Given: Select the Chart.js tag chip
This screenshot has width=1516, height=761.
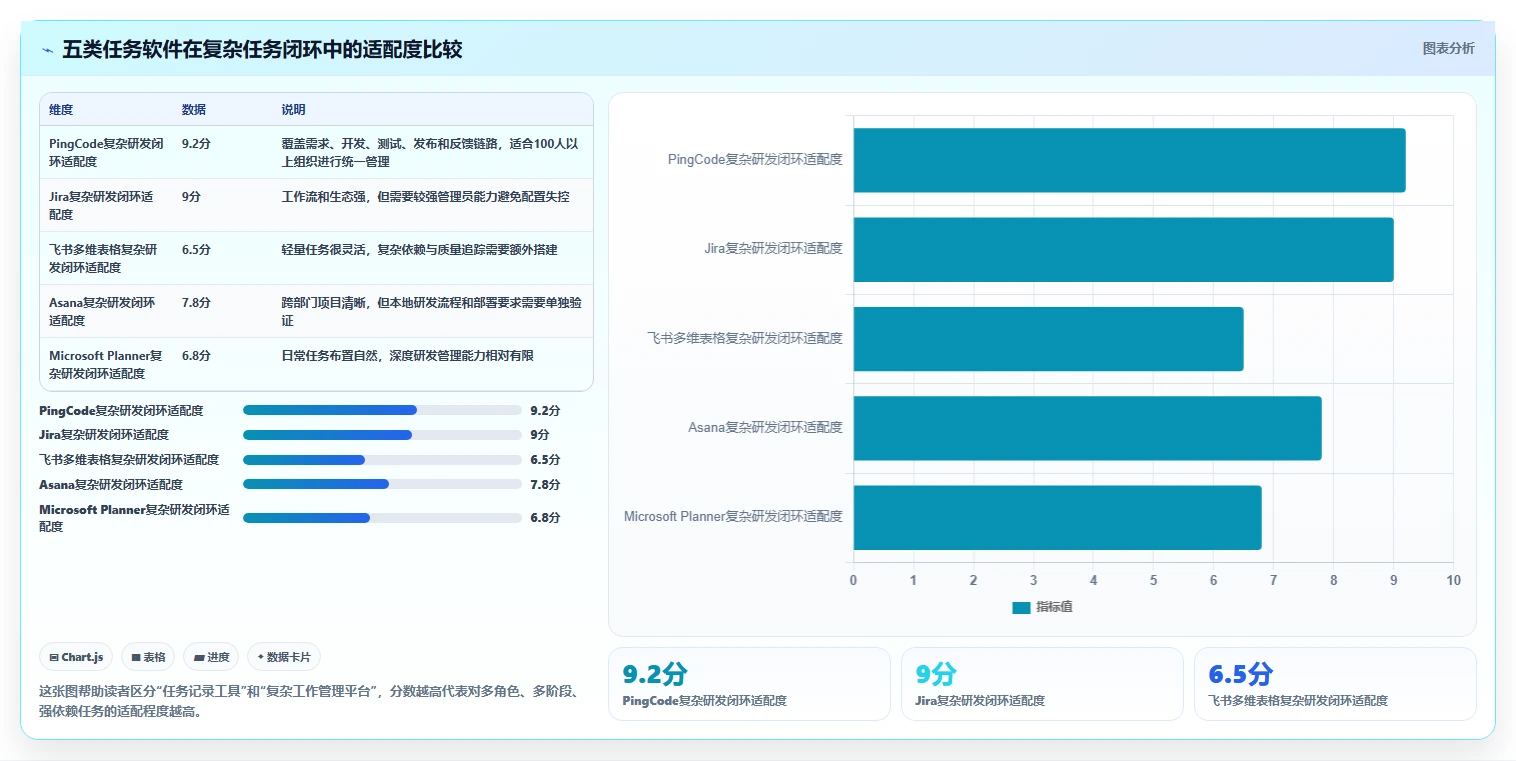Looking at the screenshot, I should tap(76, 657).
